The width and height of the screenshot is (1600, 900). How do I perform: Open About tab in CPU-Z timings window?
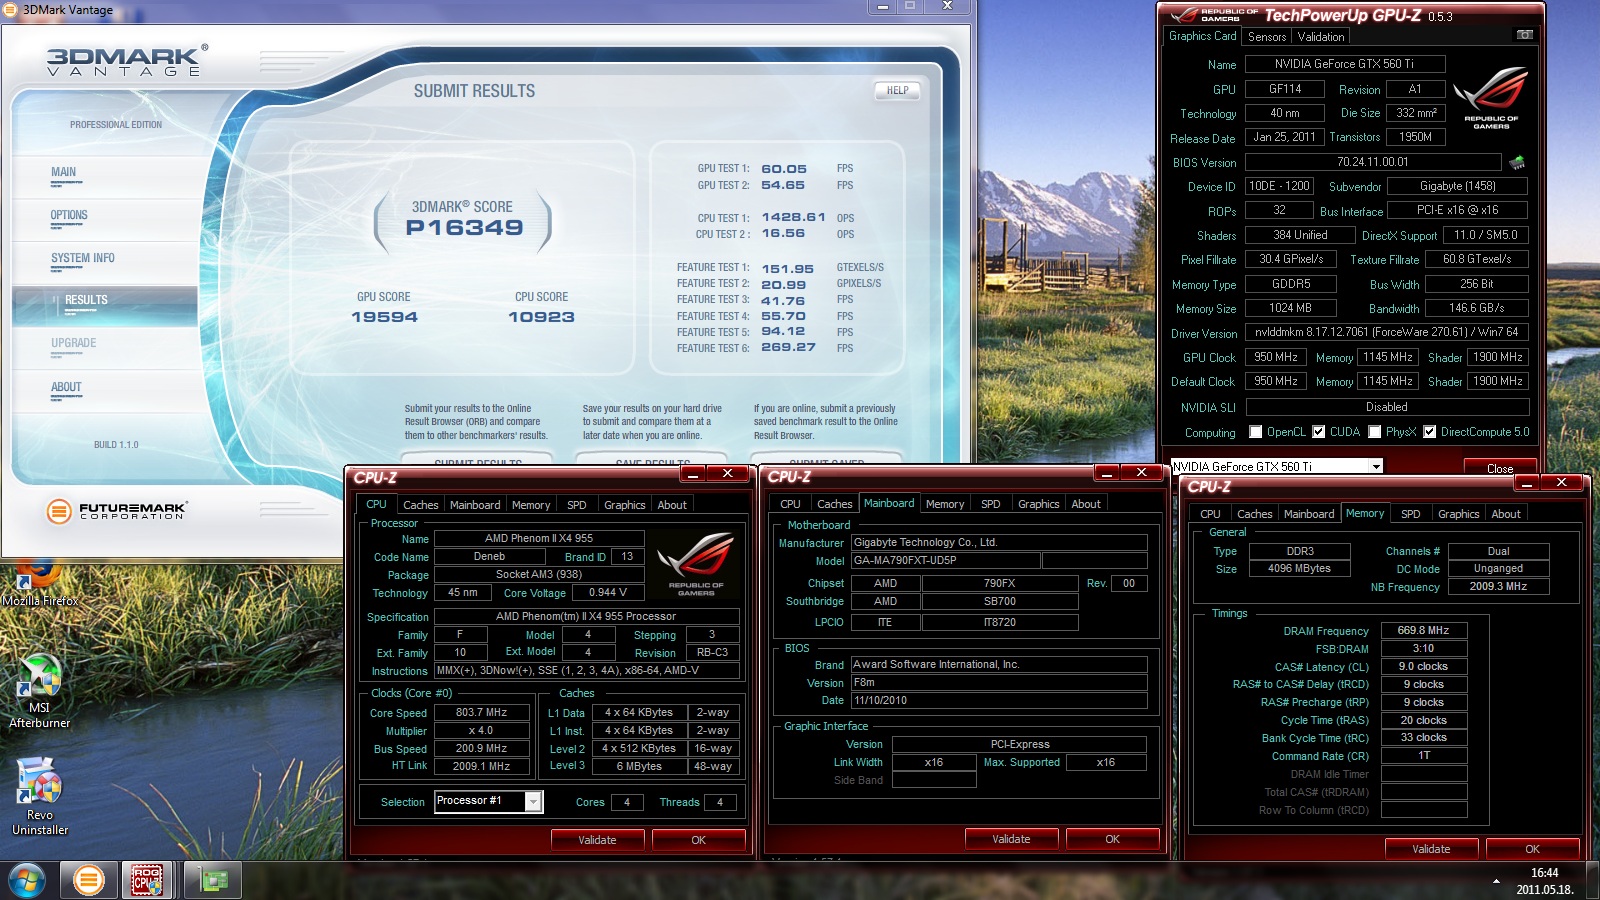click(x=1506, y=514)
